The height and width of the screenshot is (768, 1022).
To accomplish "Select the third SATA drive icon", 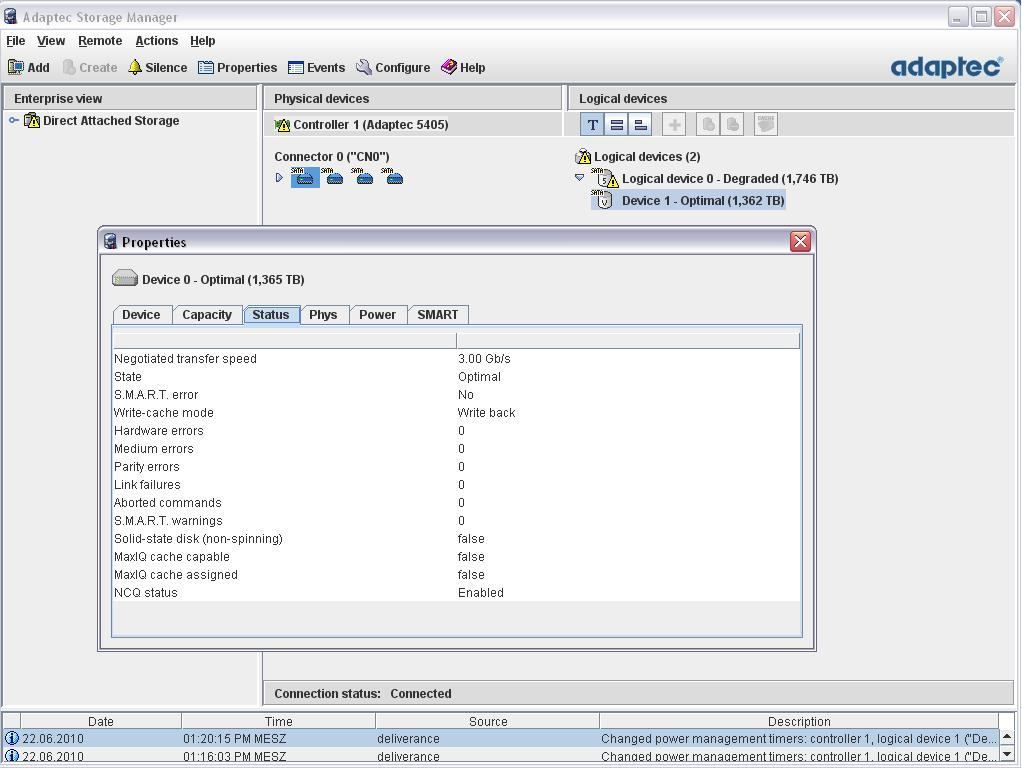I will point(364,177).
